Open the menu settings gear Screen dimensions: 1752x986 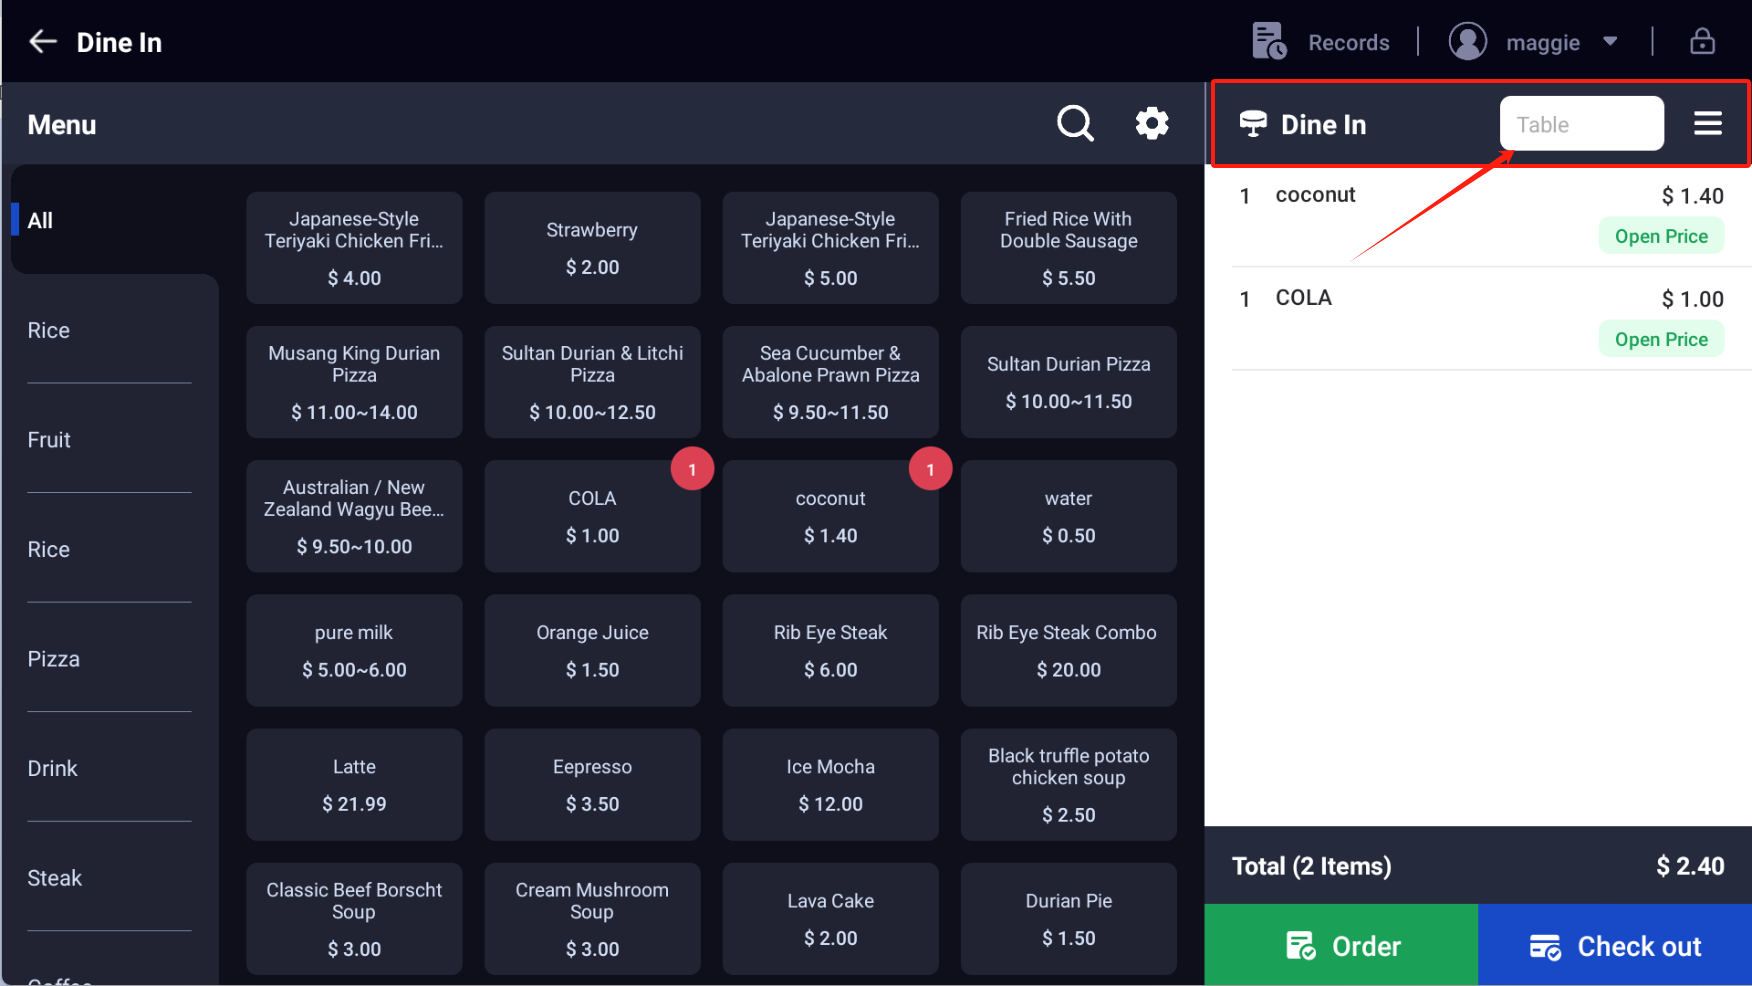(x=1152, y=123)
